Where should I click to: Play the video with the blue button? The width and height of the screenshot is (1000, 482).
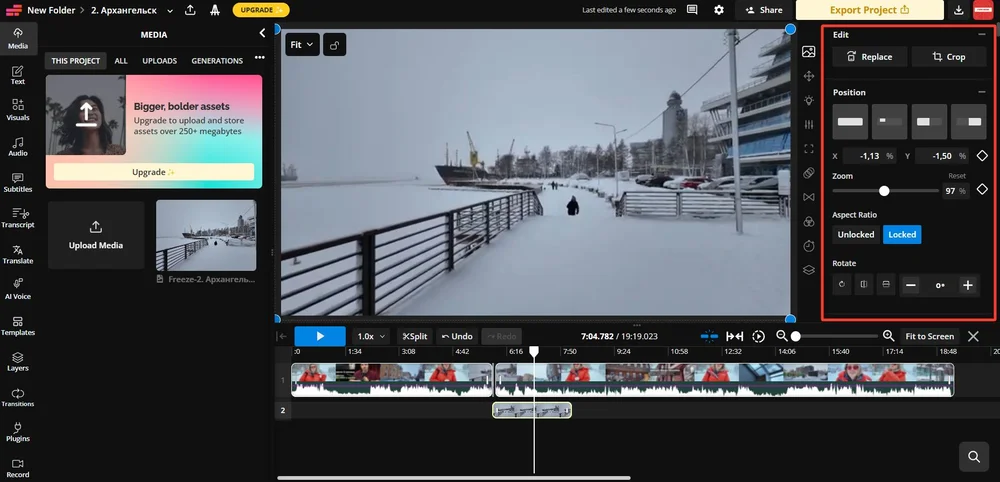(320, 337)
